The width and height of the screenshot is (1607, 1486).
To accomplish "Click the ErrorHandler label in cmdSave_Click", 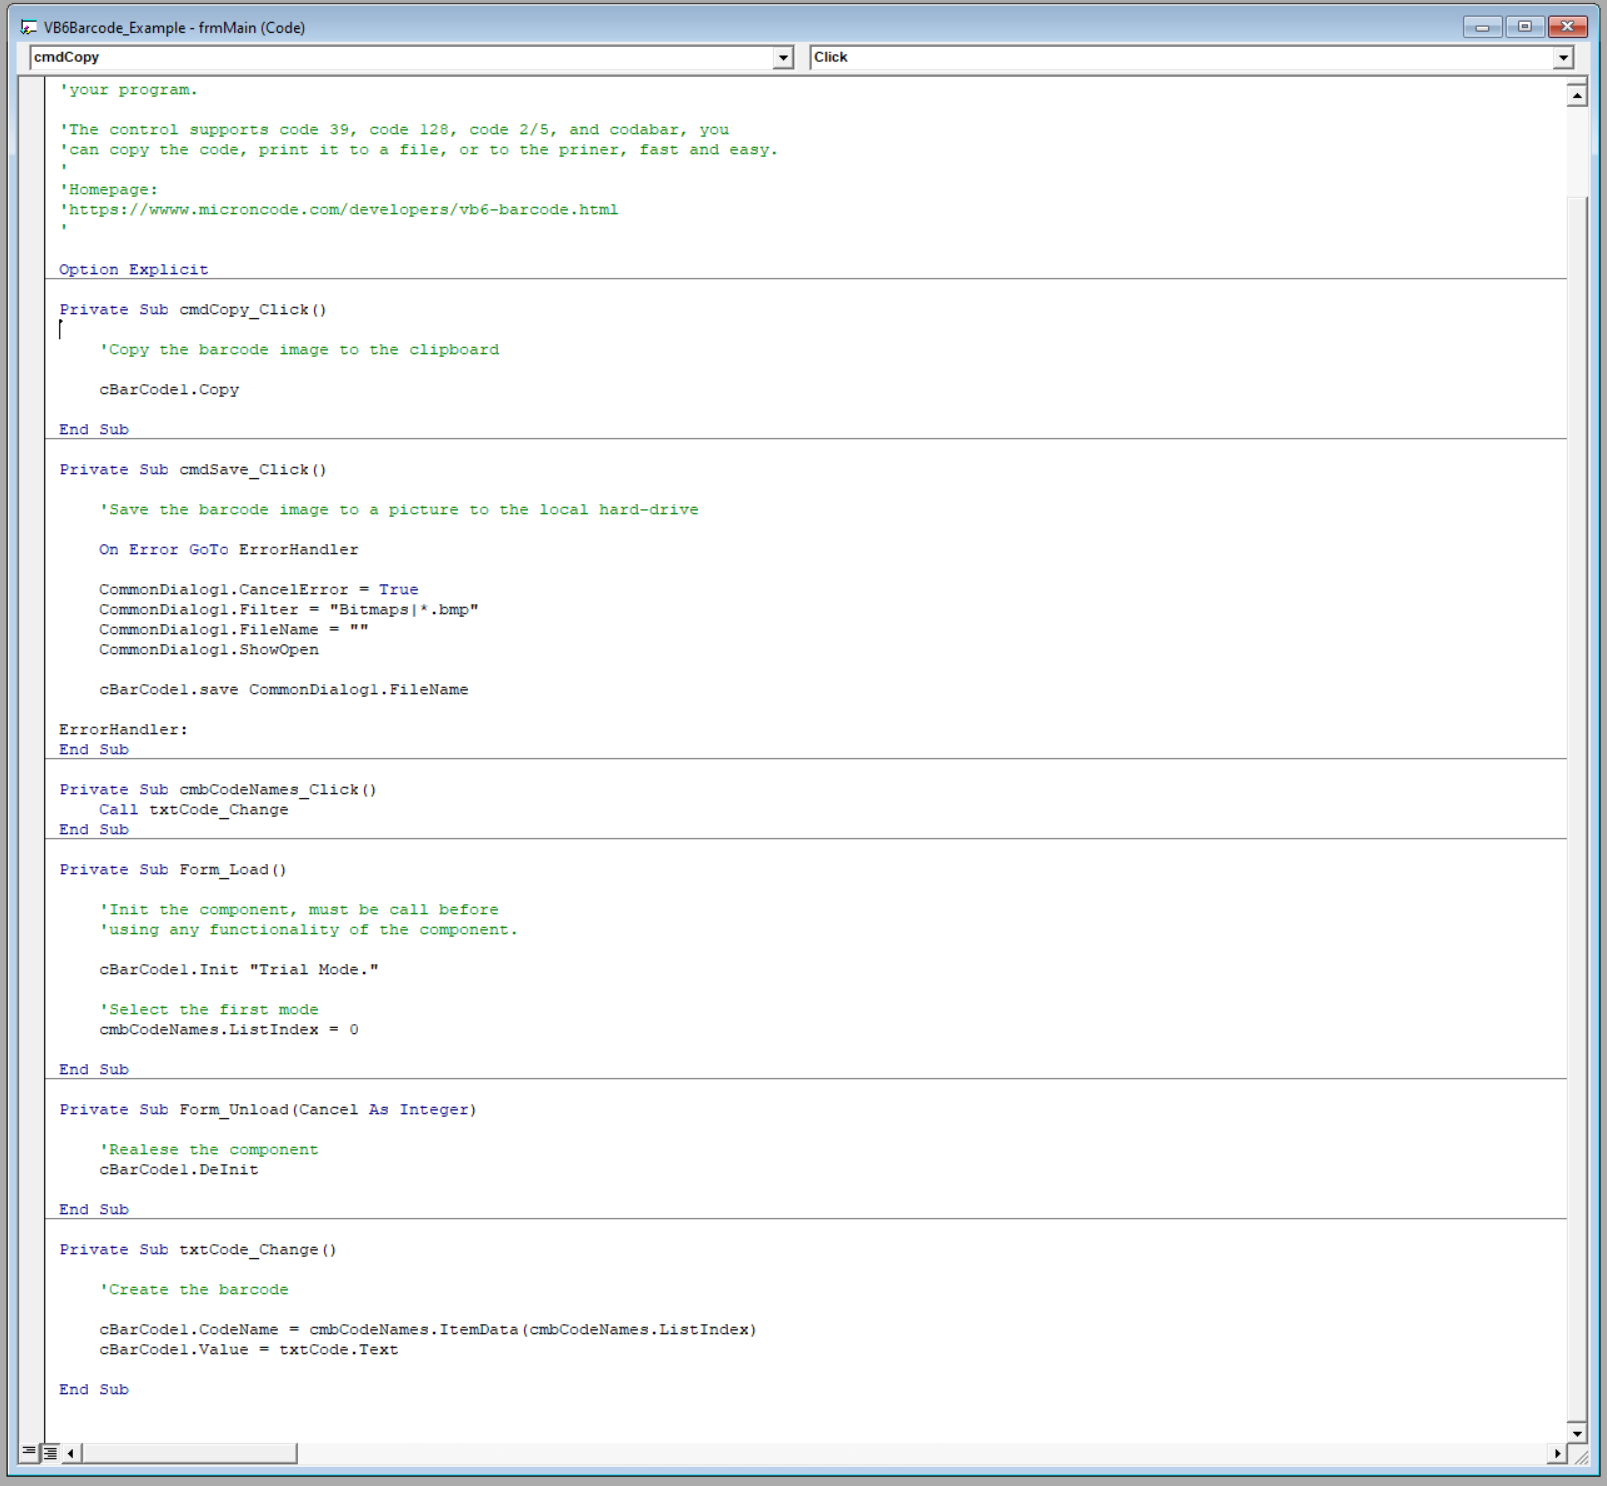I will (x=122, y=729).
